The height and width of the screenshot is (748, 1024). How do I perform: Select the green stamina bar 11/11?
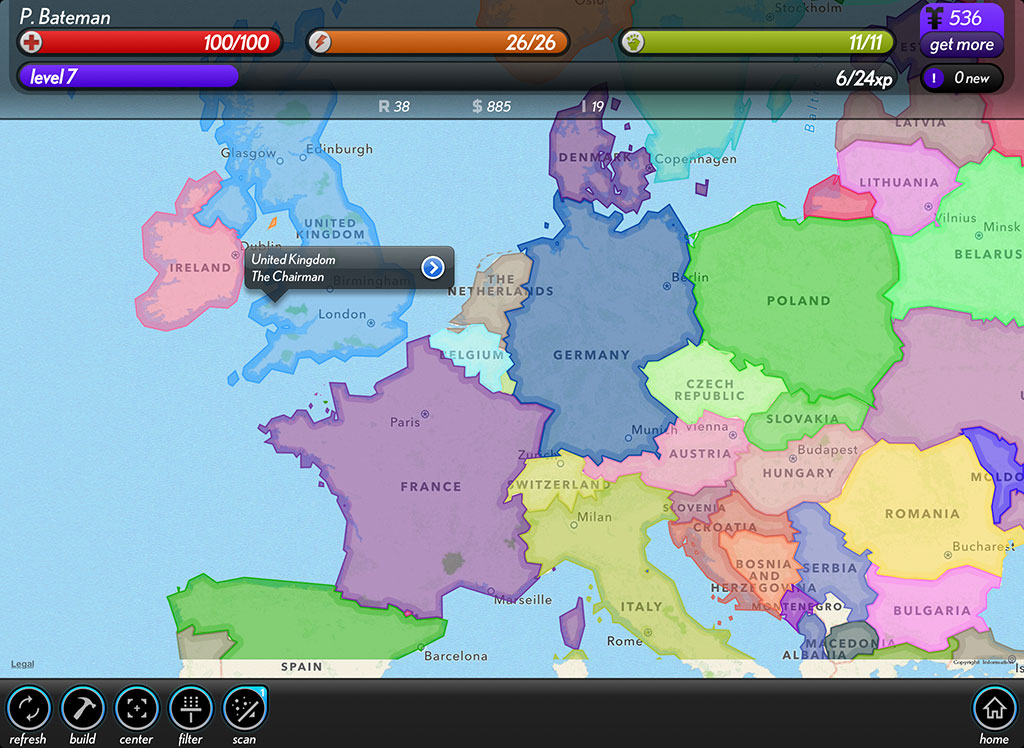click(x=758, y=42)
